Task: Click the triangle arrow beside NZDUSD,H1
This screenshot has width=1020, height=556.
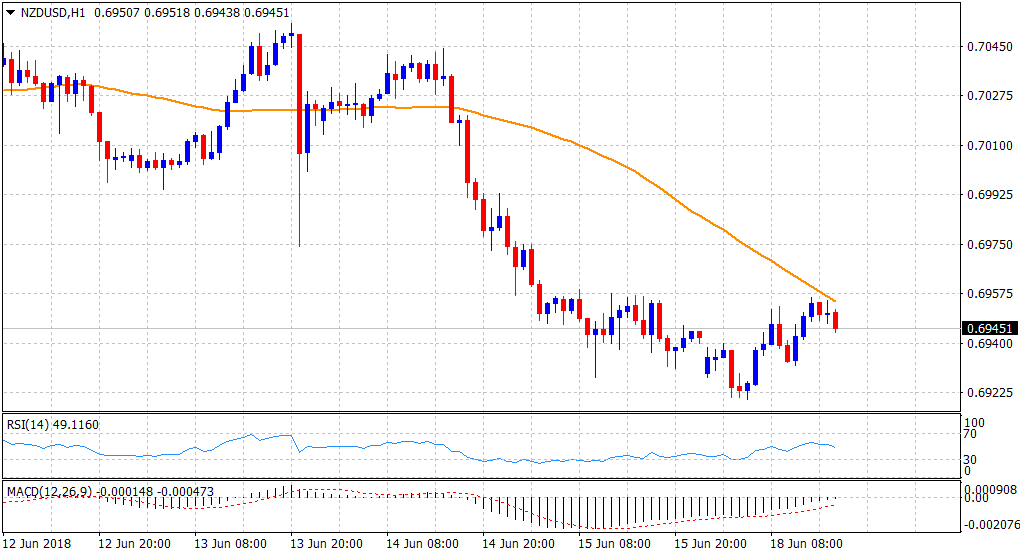Action: 11,11
